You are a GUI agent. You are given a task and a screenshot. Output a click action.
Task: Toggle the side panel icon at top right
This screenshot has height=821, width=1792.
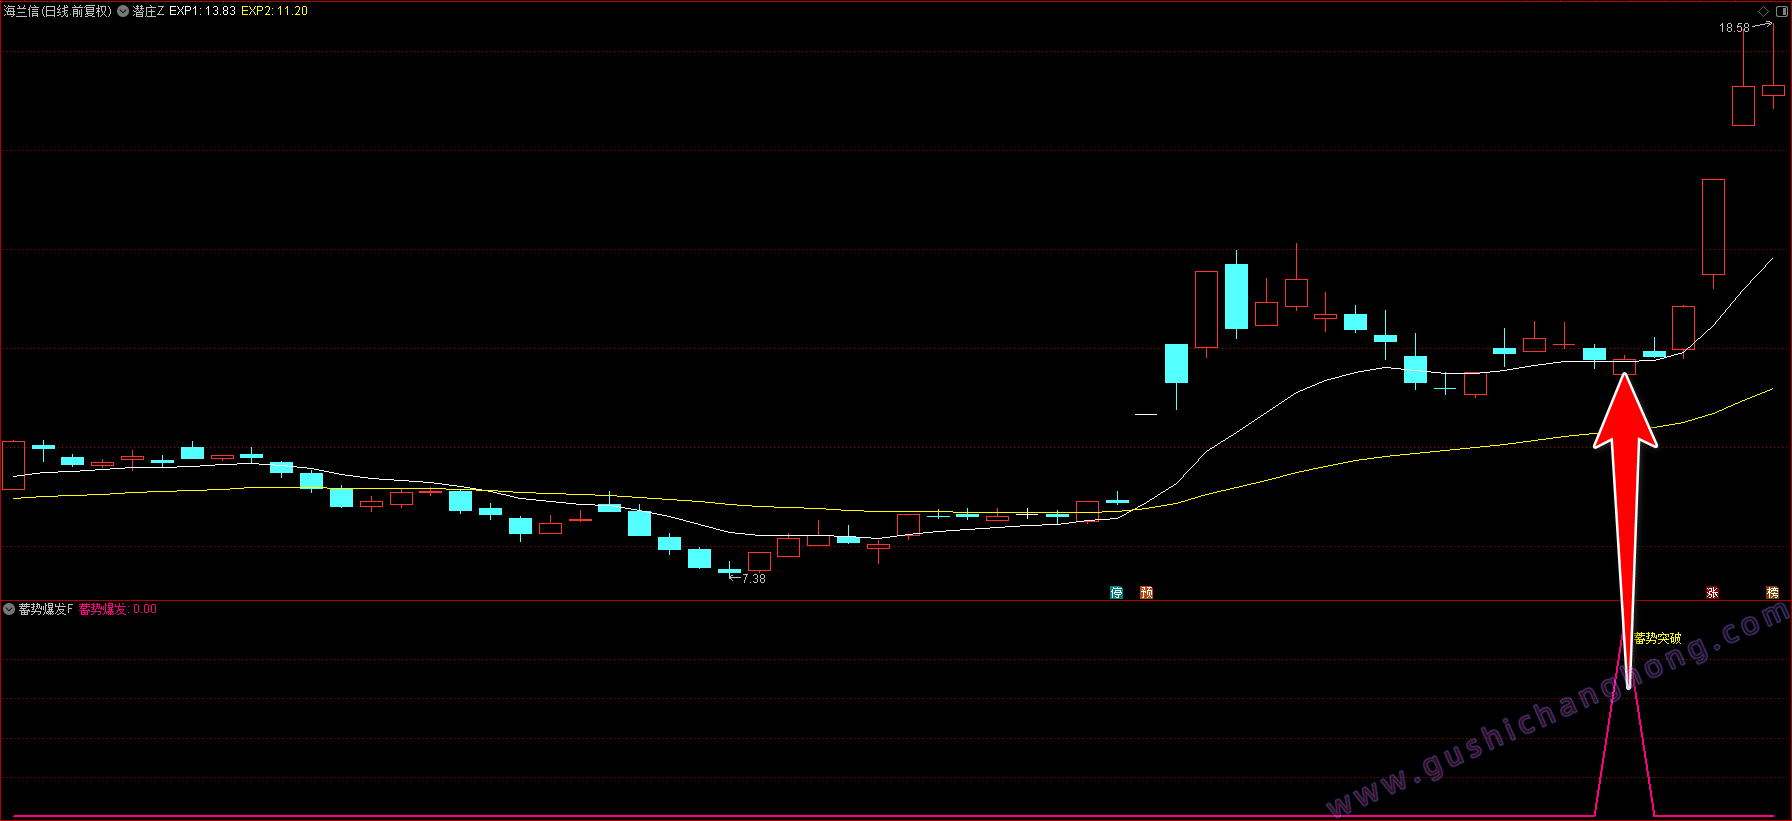(x=1781, y=11)
